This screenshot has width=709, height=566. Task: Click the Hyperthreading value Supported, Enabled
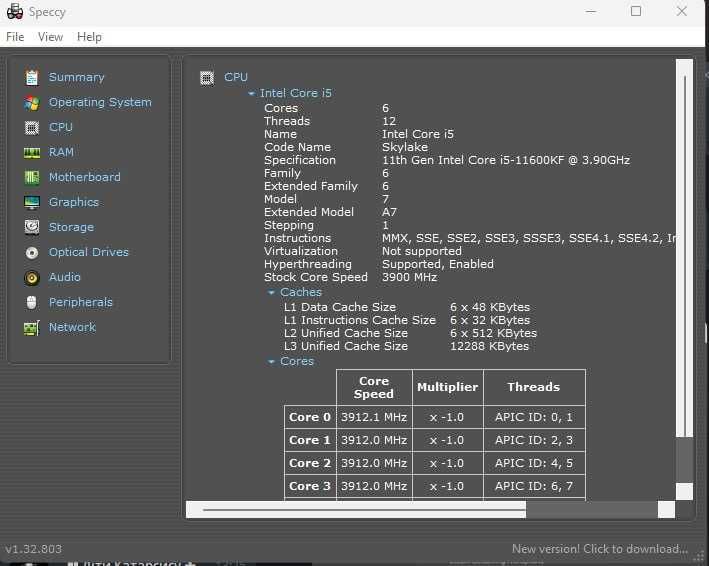pyautogui.click(x=438, y=264)
